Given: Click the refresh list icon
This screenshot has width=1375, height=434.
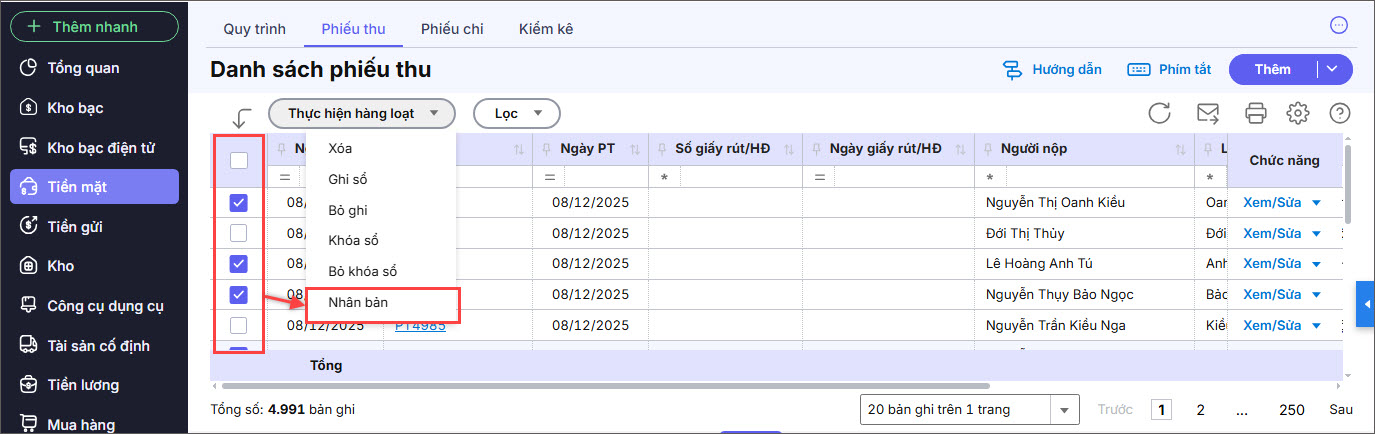Looking at the screenshot, I should [1160, 113].
